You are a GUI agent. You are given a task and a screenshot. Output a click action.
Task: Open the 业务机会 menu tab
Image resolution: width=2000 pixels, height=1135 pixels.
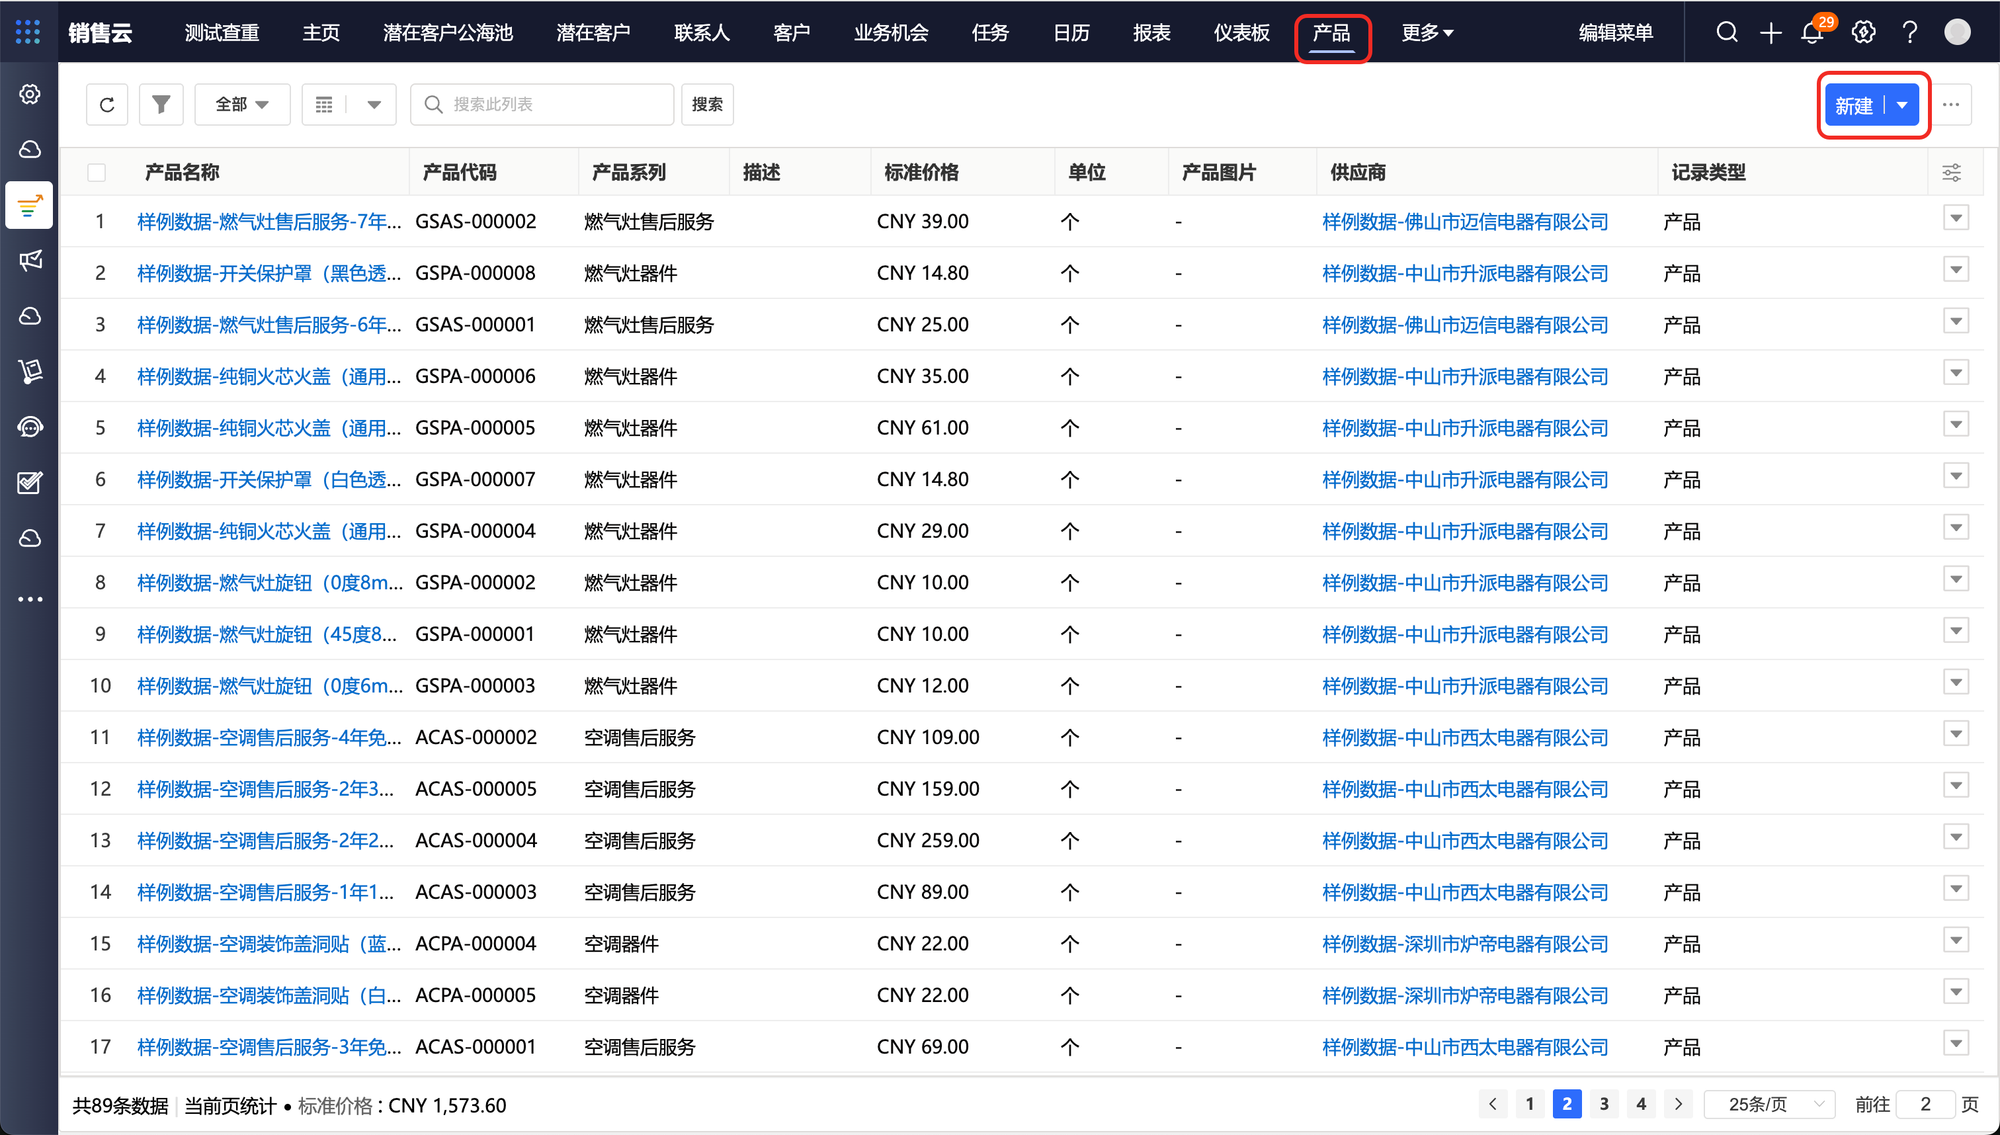point(890,33)
